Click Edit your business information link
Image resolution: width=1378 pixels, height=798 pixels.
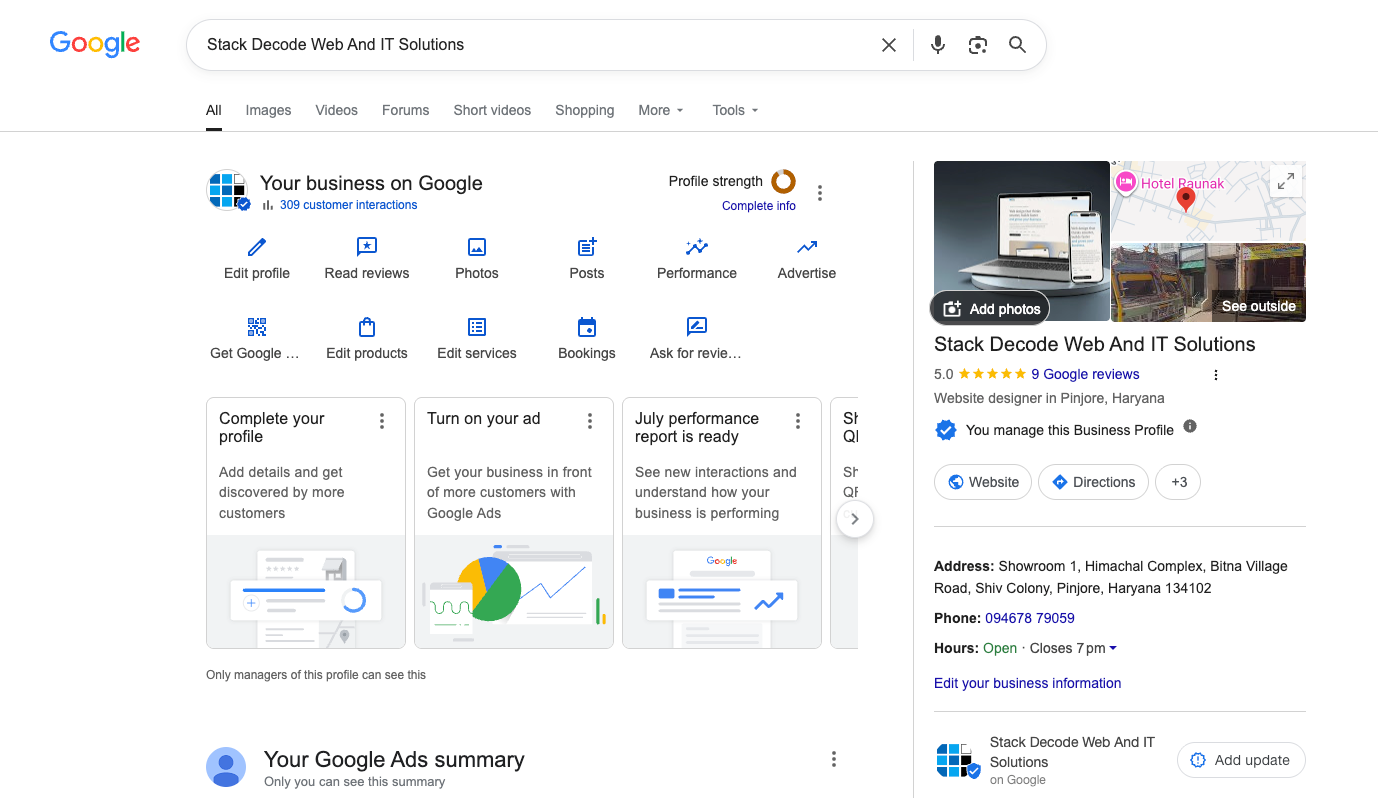(1027, 683)
